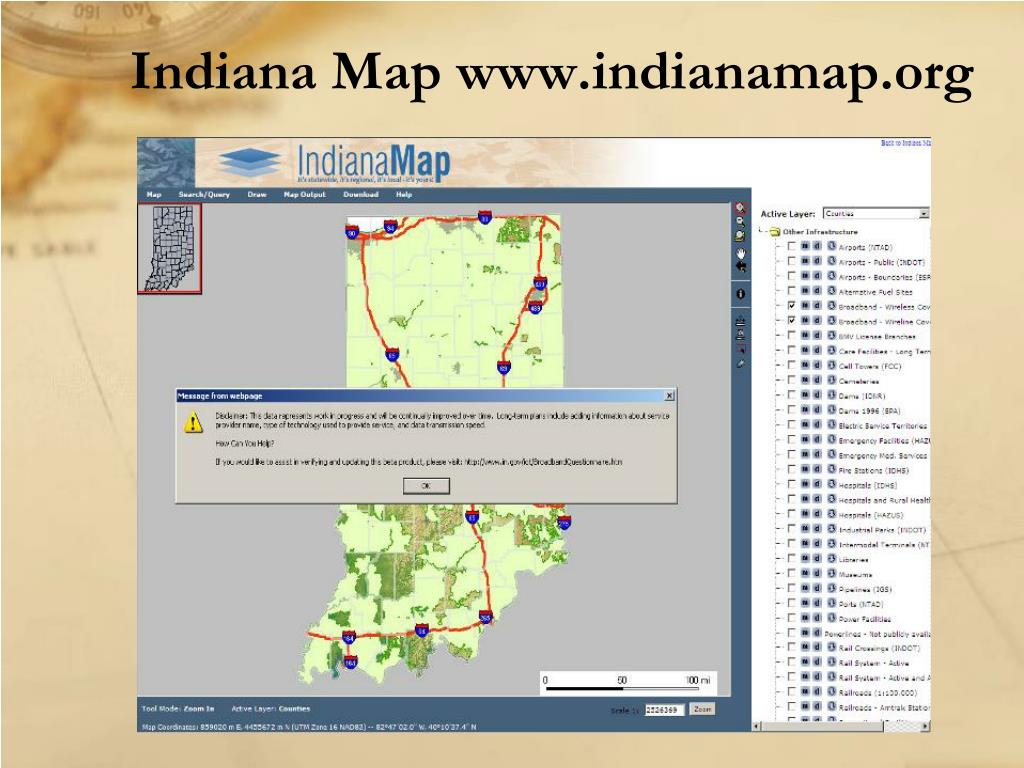Open the Map Output menu

(x=304, y=195)
